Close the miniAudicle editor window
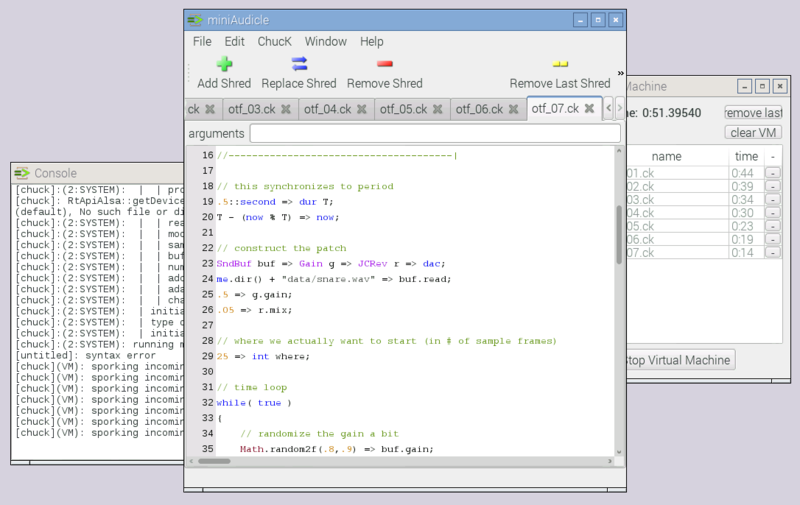This screenshot has height=505, width=800. pos(616,20)
